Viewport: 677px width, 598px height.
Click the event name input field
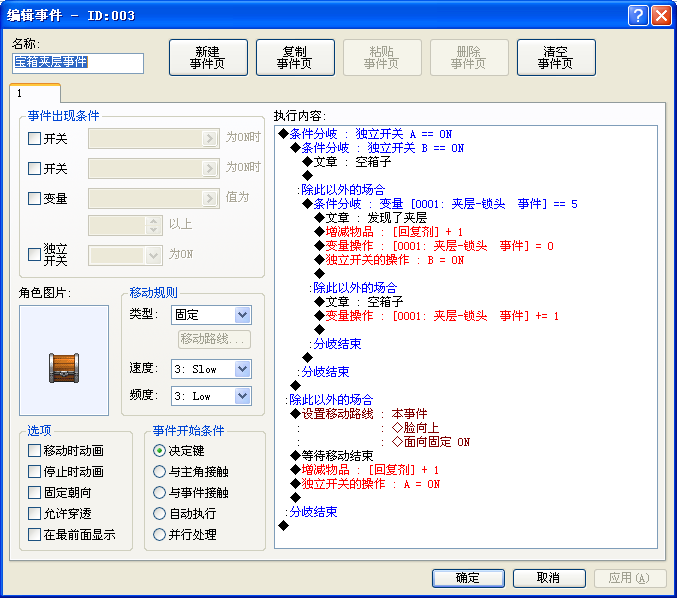point(78,63)
